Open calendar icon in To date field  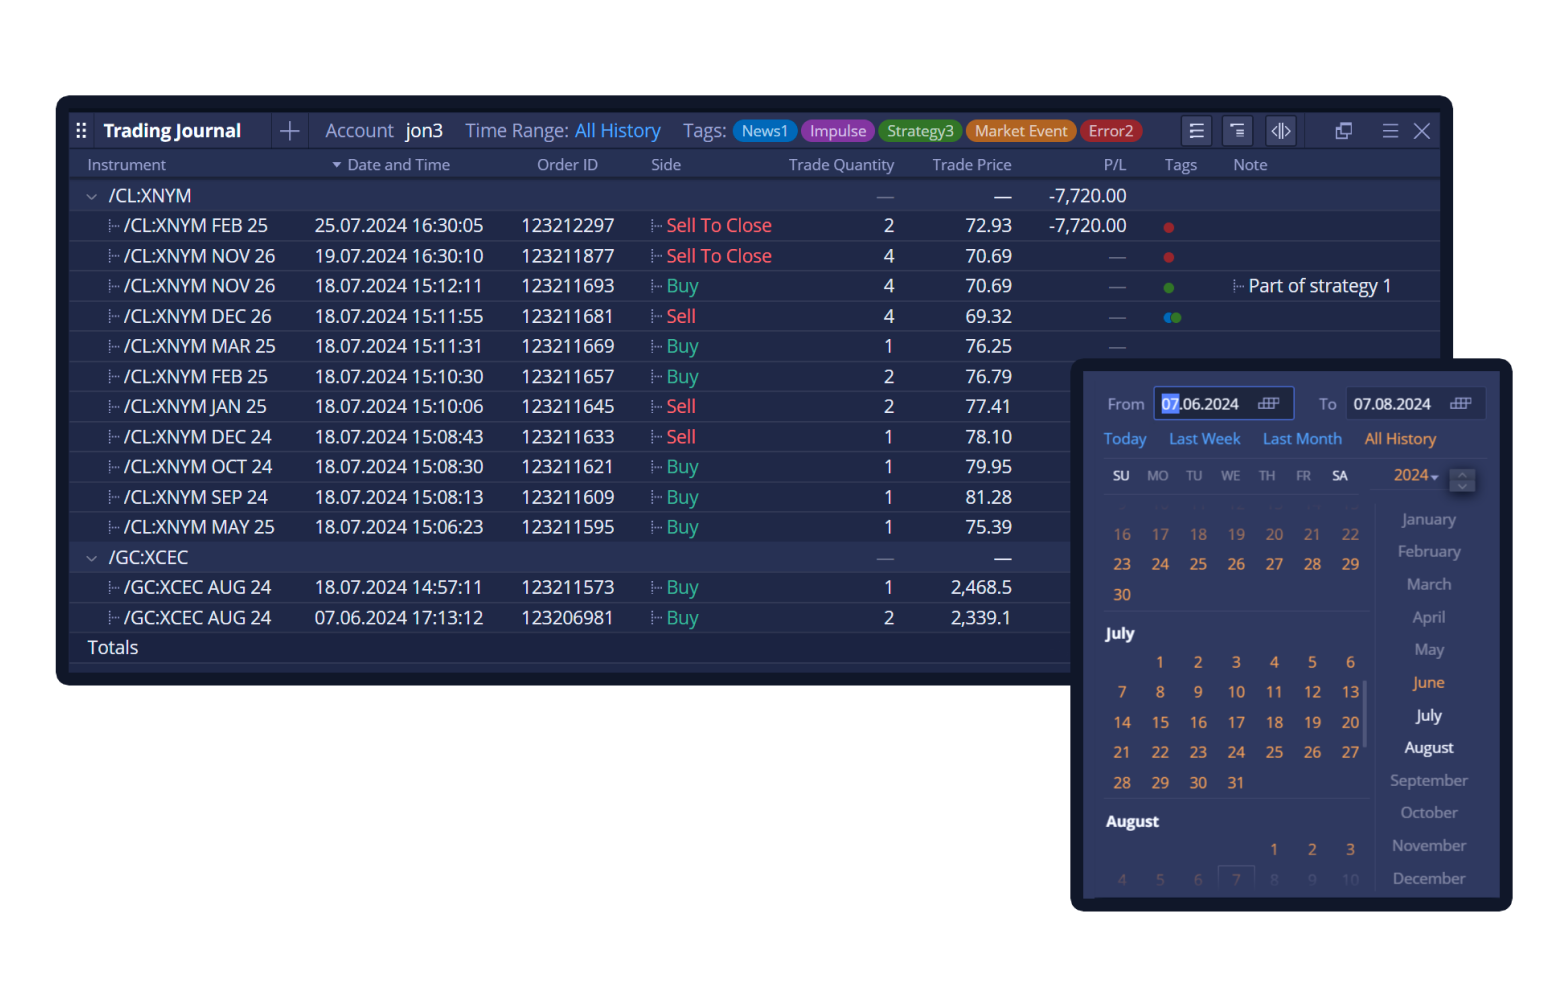point(1461,403)
